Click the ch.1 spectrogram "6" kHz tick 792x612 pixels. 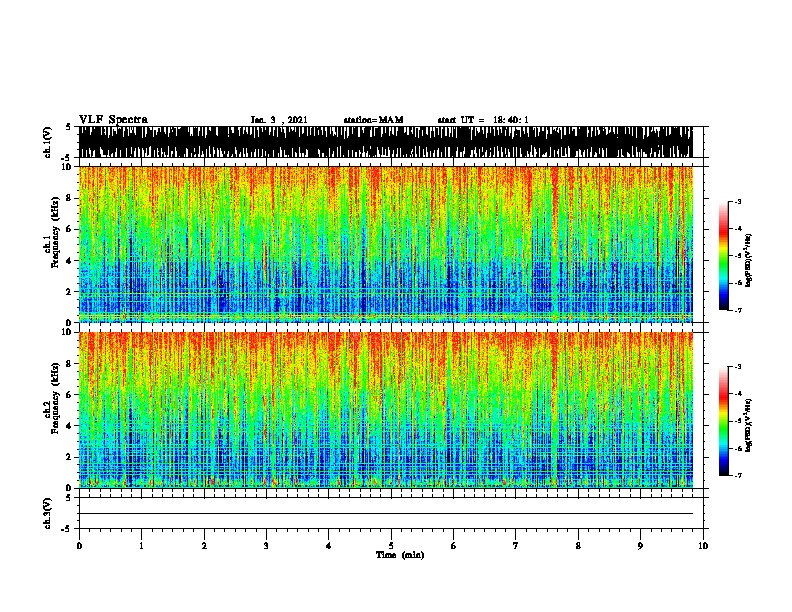click(70, 229)
